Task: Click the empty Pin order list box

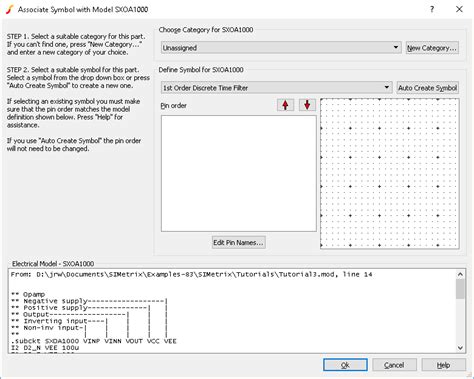Action: 239,173
